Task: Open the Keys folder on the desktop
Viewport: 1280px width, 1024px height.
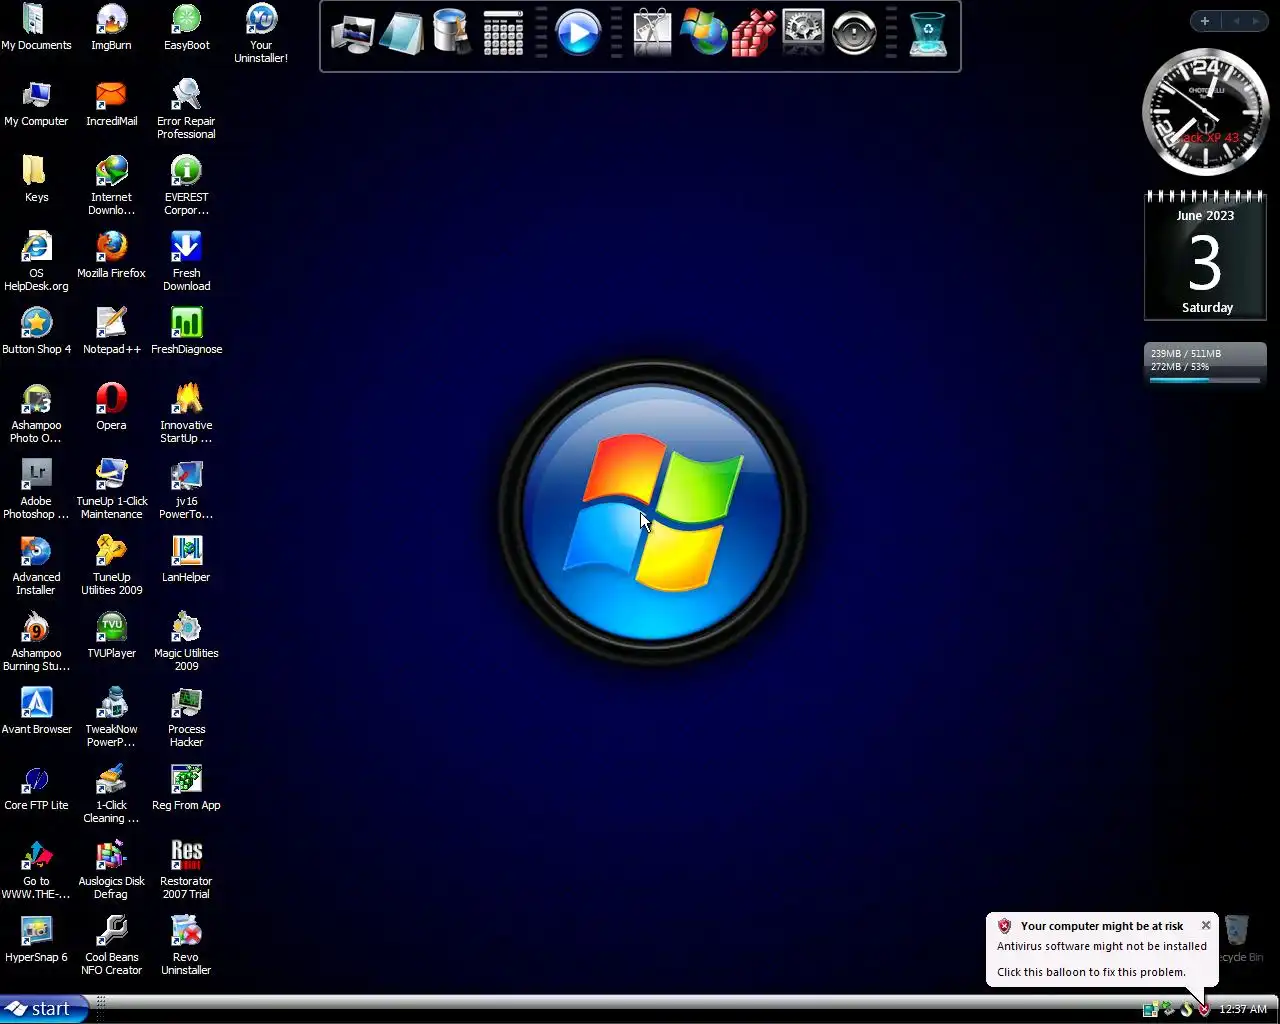Action: pos(36,180)
